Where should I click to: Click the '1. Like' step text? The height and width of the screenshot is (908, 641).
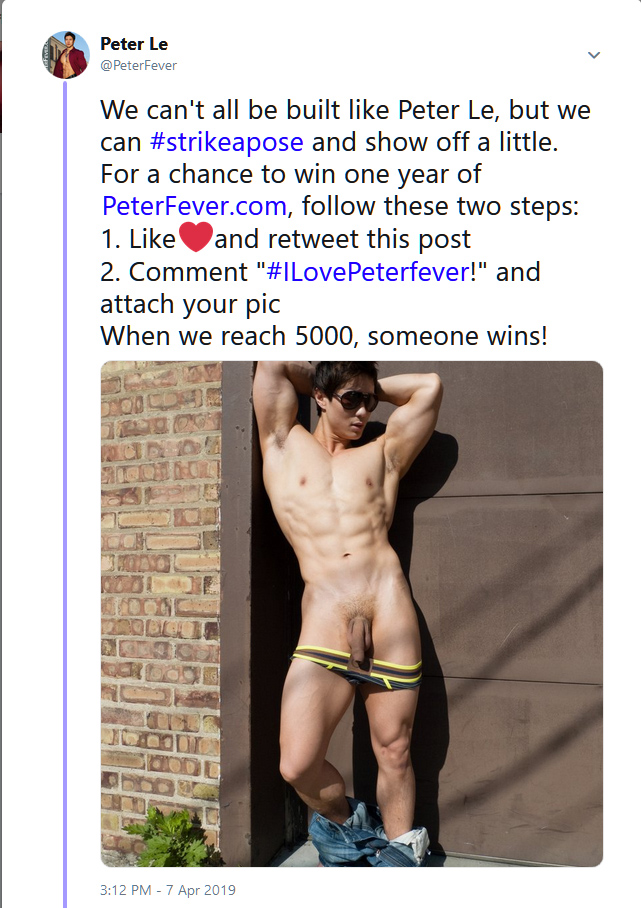tap(138, 239)
